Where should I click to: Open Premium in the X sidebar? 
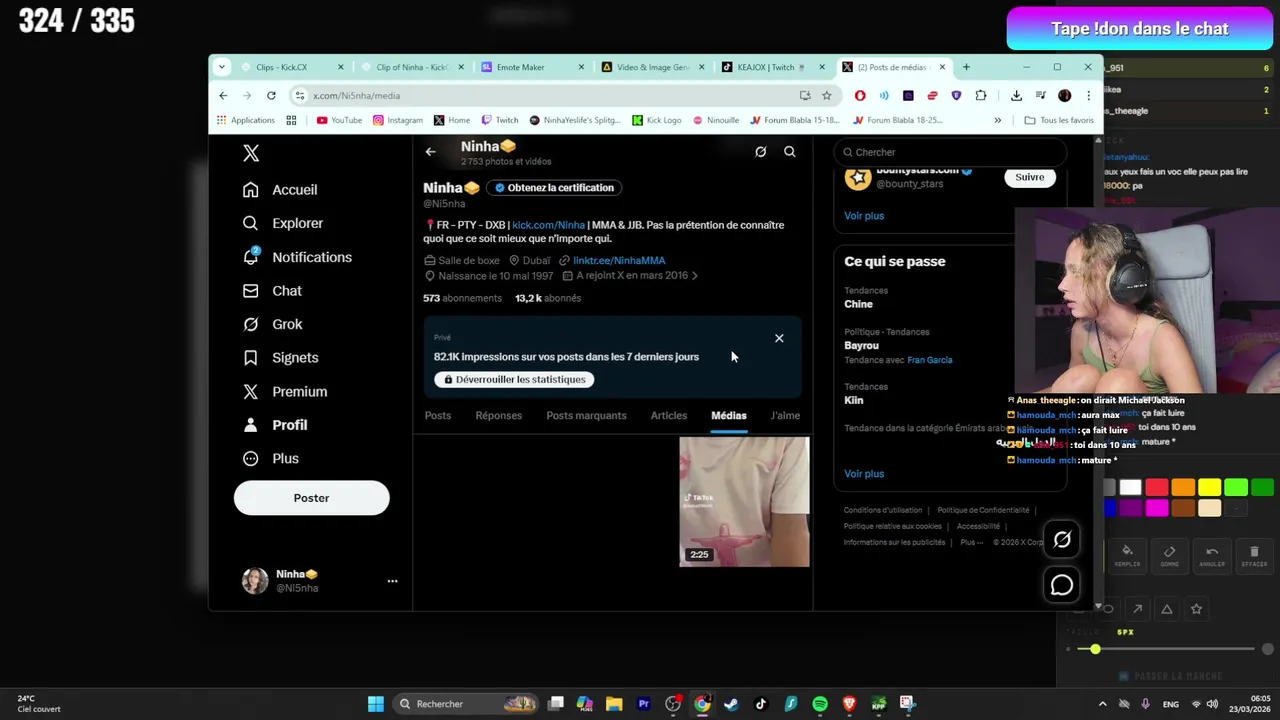click(285, 392)
